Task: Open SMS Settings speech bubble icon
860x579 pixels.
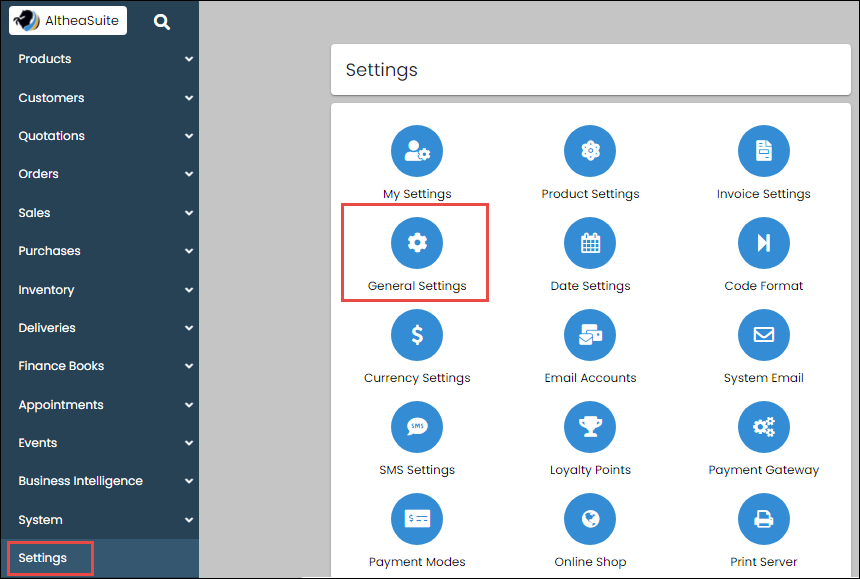Action: tap(417, 427)
